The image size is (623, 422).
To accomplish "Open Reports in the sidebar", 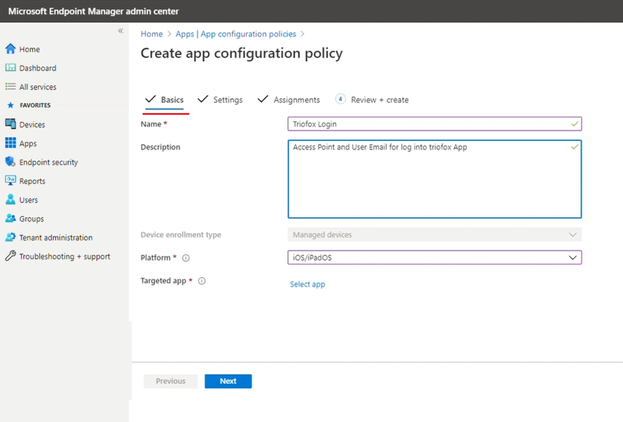I will pyautogui.click(x=32, y=181).
